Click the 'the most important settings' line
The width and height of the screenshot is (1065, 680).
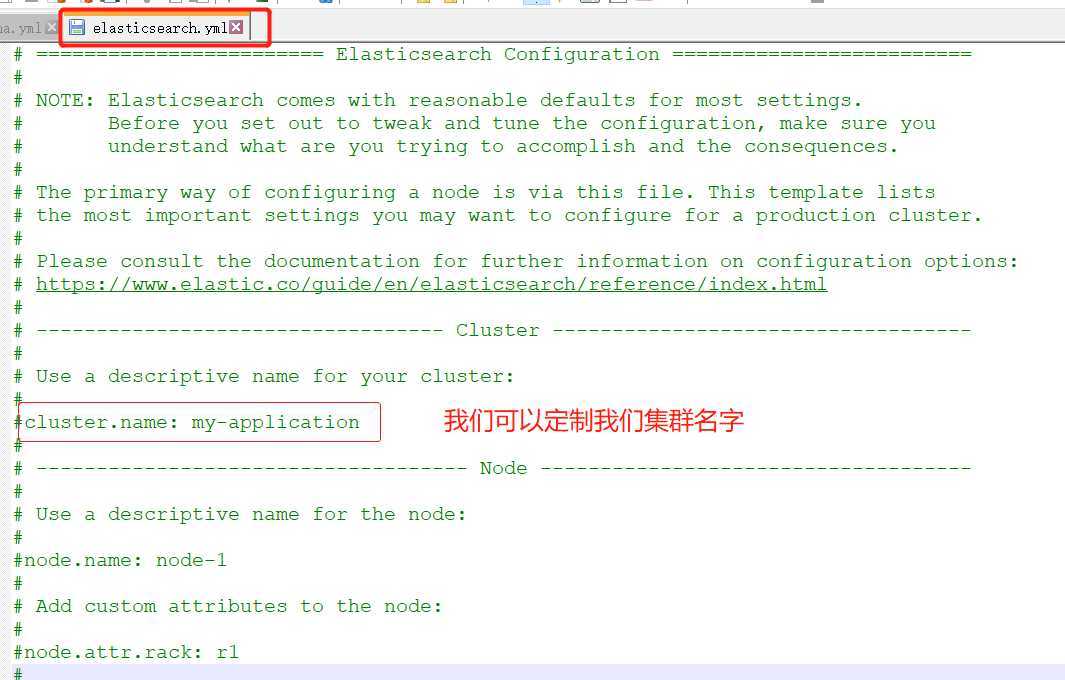click(x=498, y=215)
